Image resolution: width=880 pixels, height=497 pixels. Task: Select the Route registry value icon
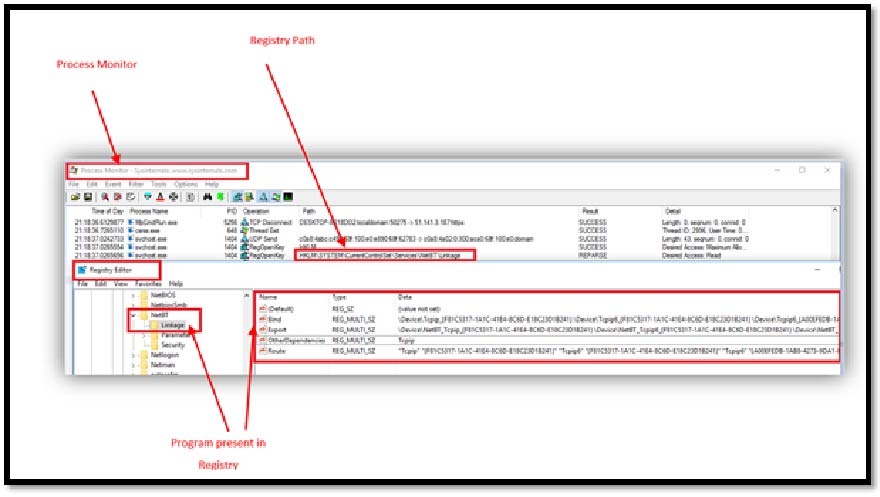263,351
